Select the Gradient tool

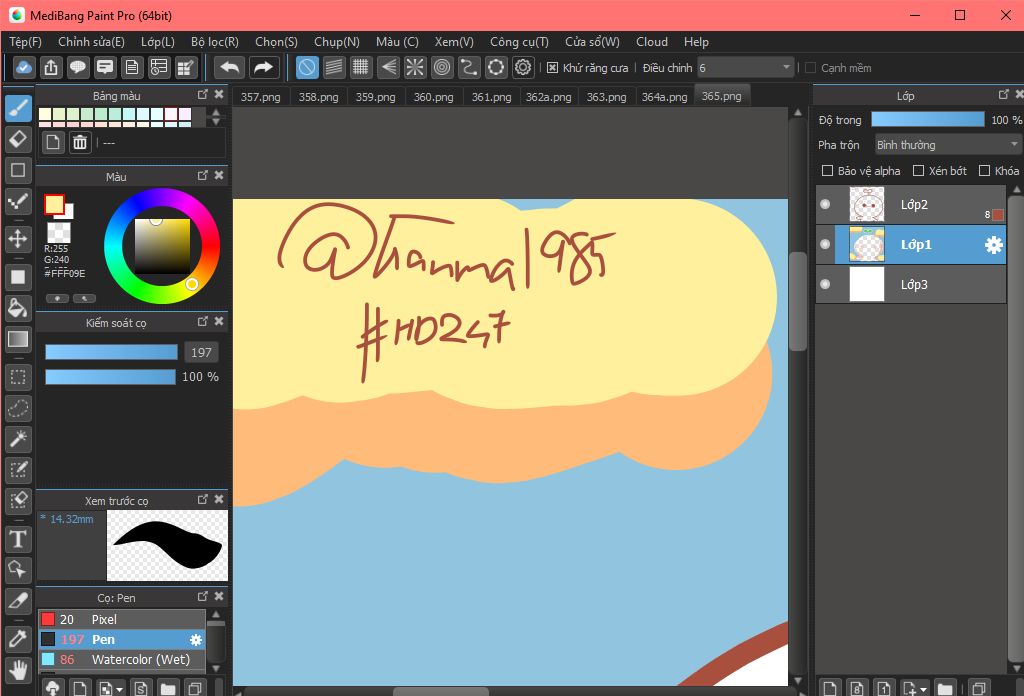[18, 339]
